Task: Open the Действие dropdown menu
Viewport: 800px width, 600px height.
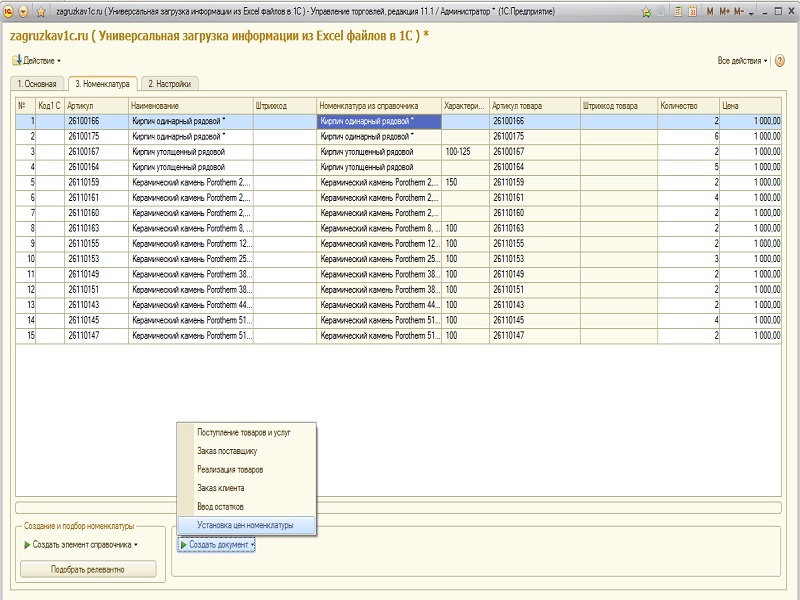Action: 36,60
